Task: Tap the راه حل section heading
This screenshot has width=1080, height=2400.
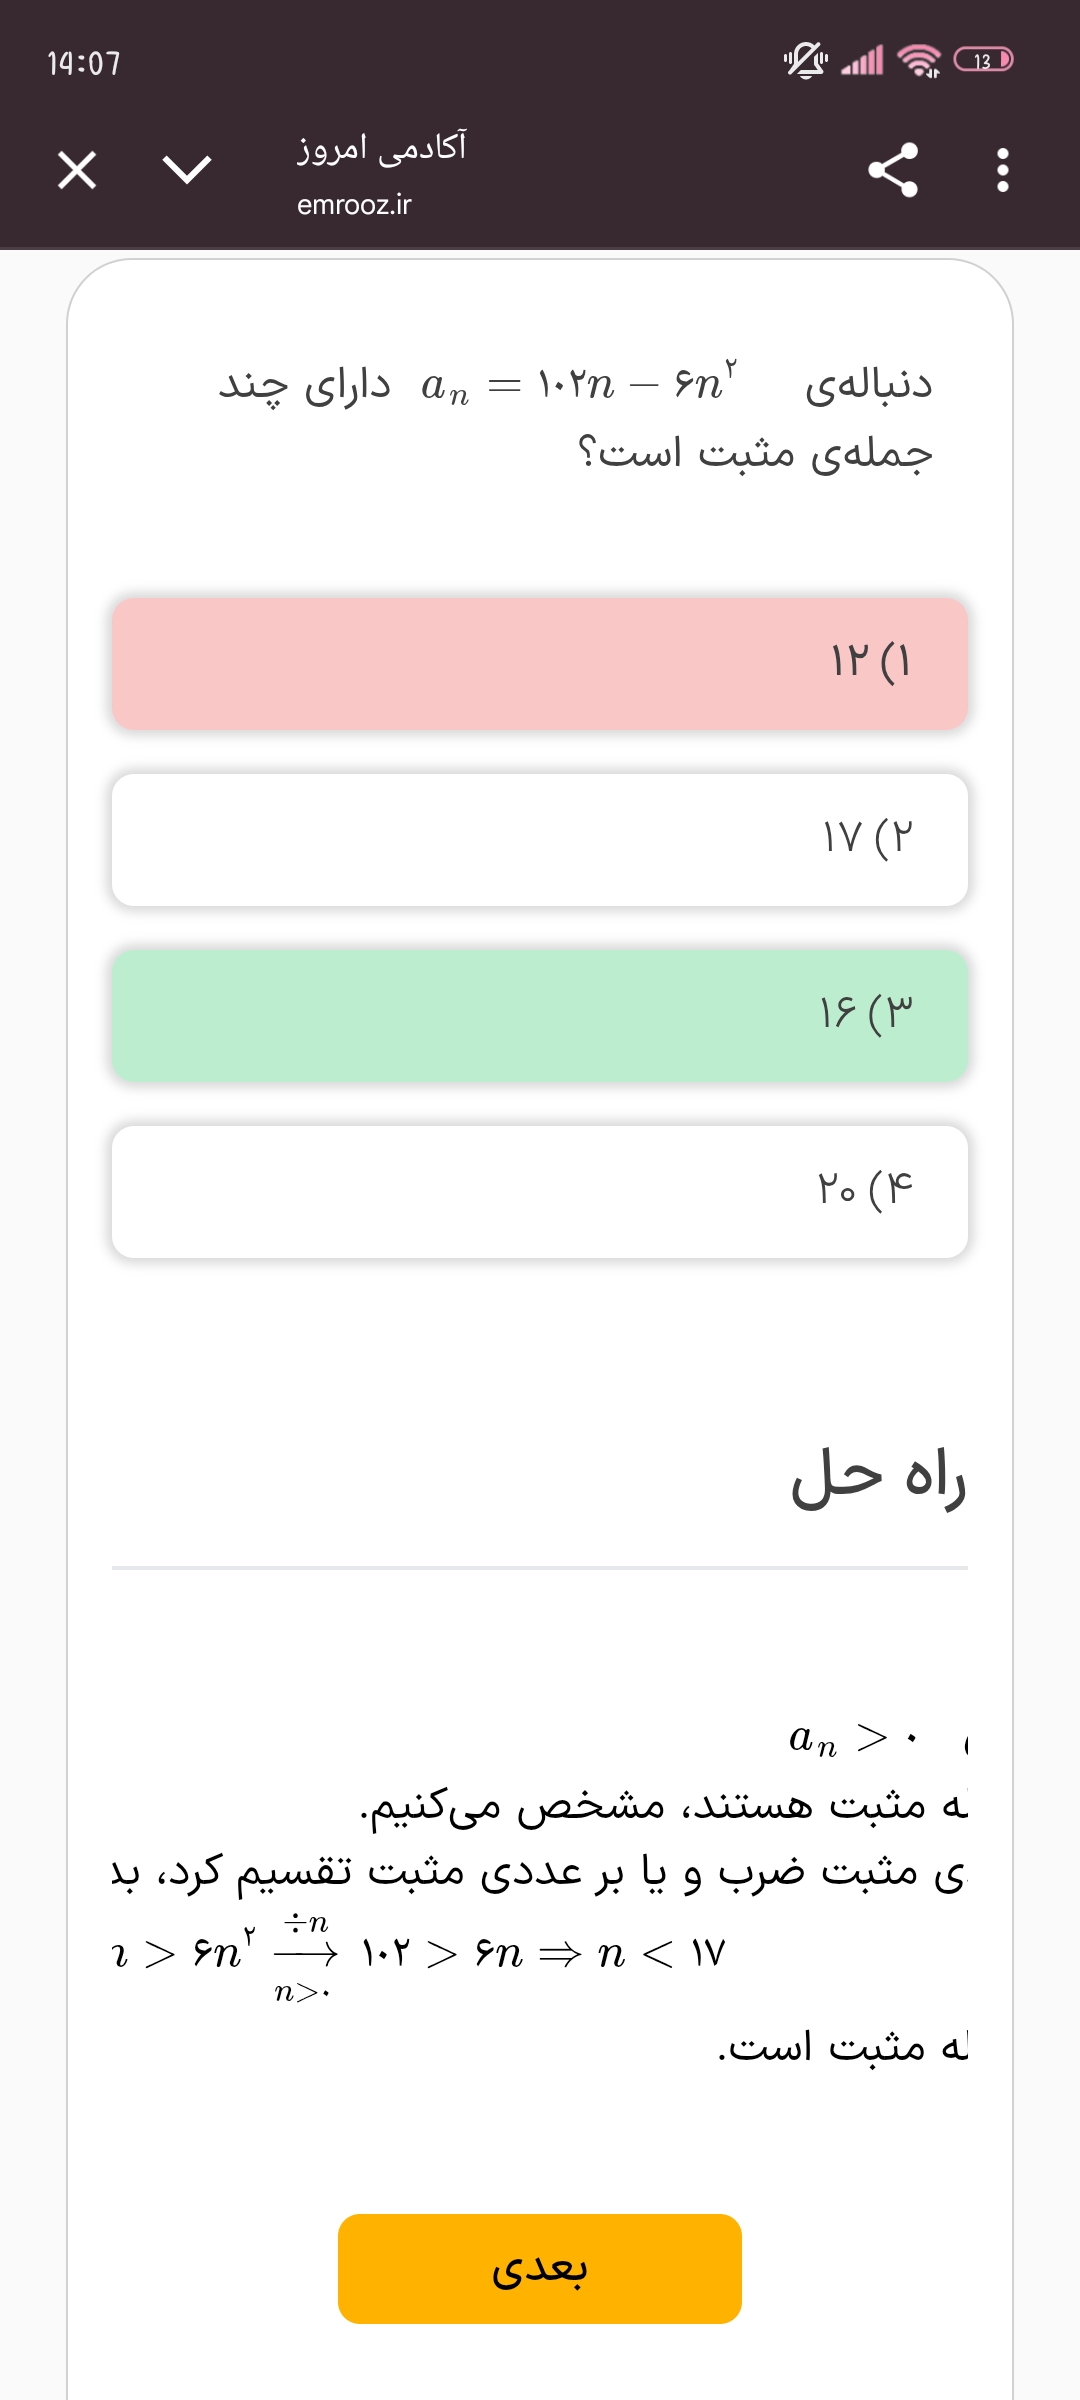Action: (x=878, y=1478)
